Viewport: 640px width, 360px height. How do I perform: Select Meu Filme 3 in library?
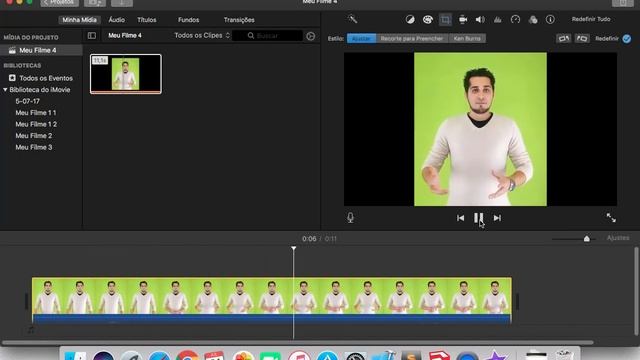33,147
